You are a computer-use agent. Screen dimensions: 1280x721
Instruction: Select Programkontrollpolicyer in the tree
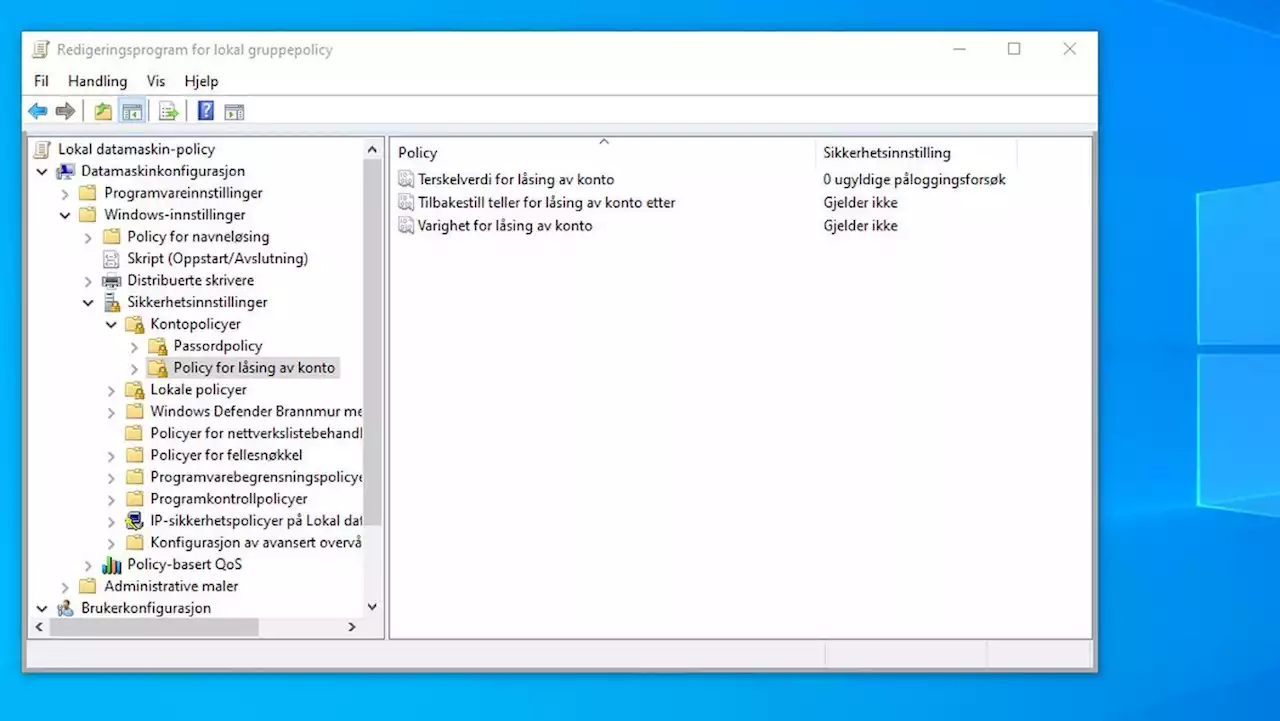click(229, 498)
